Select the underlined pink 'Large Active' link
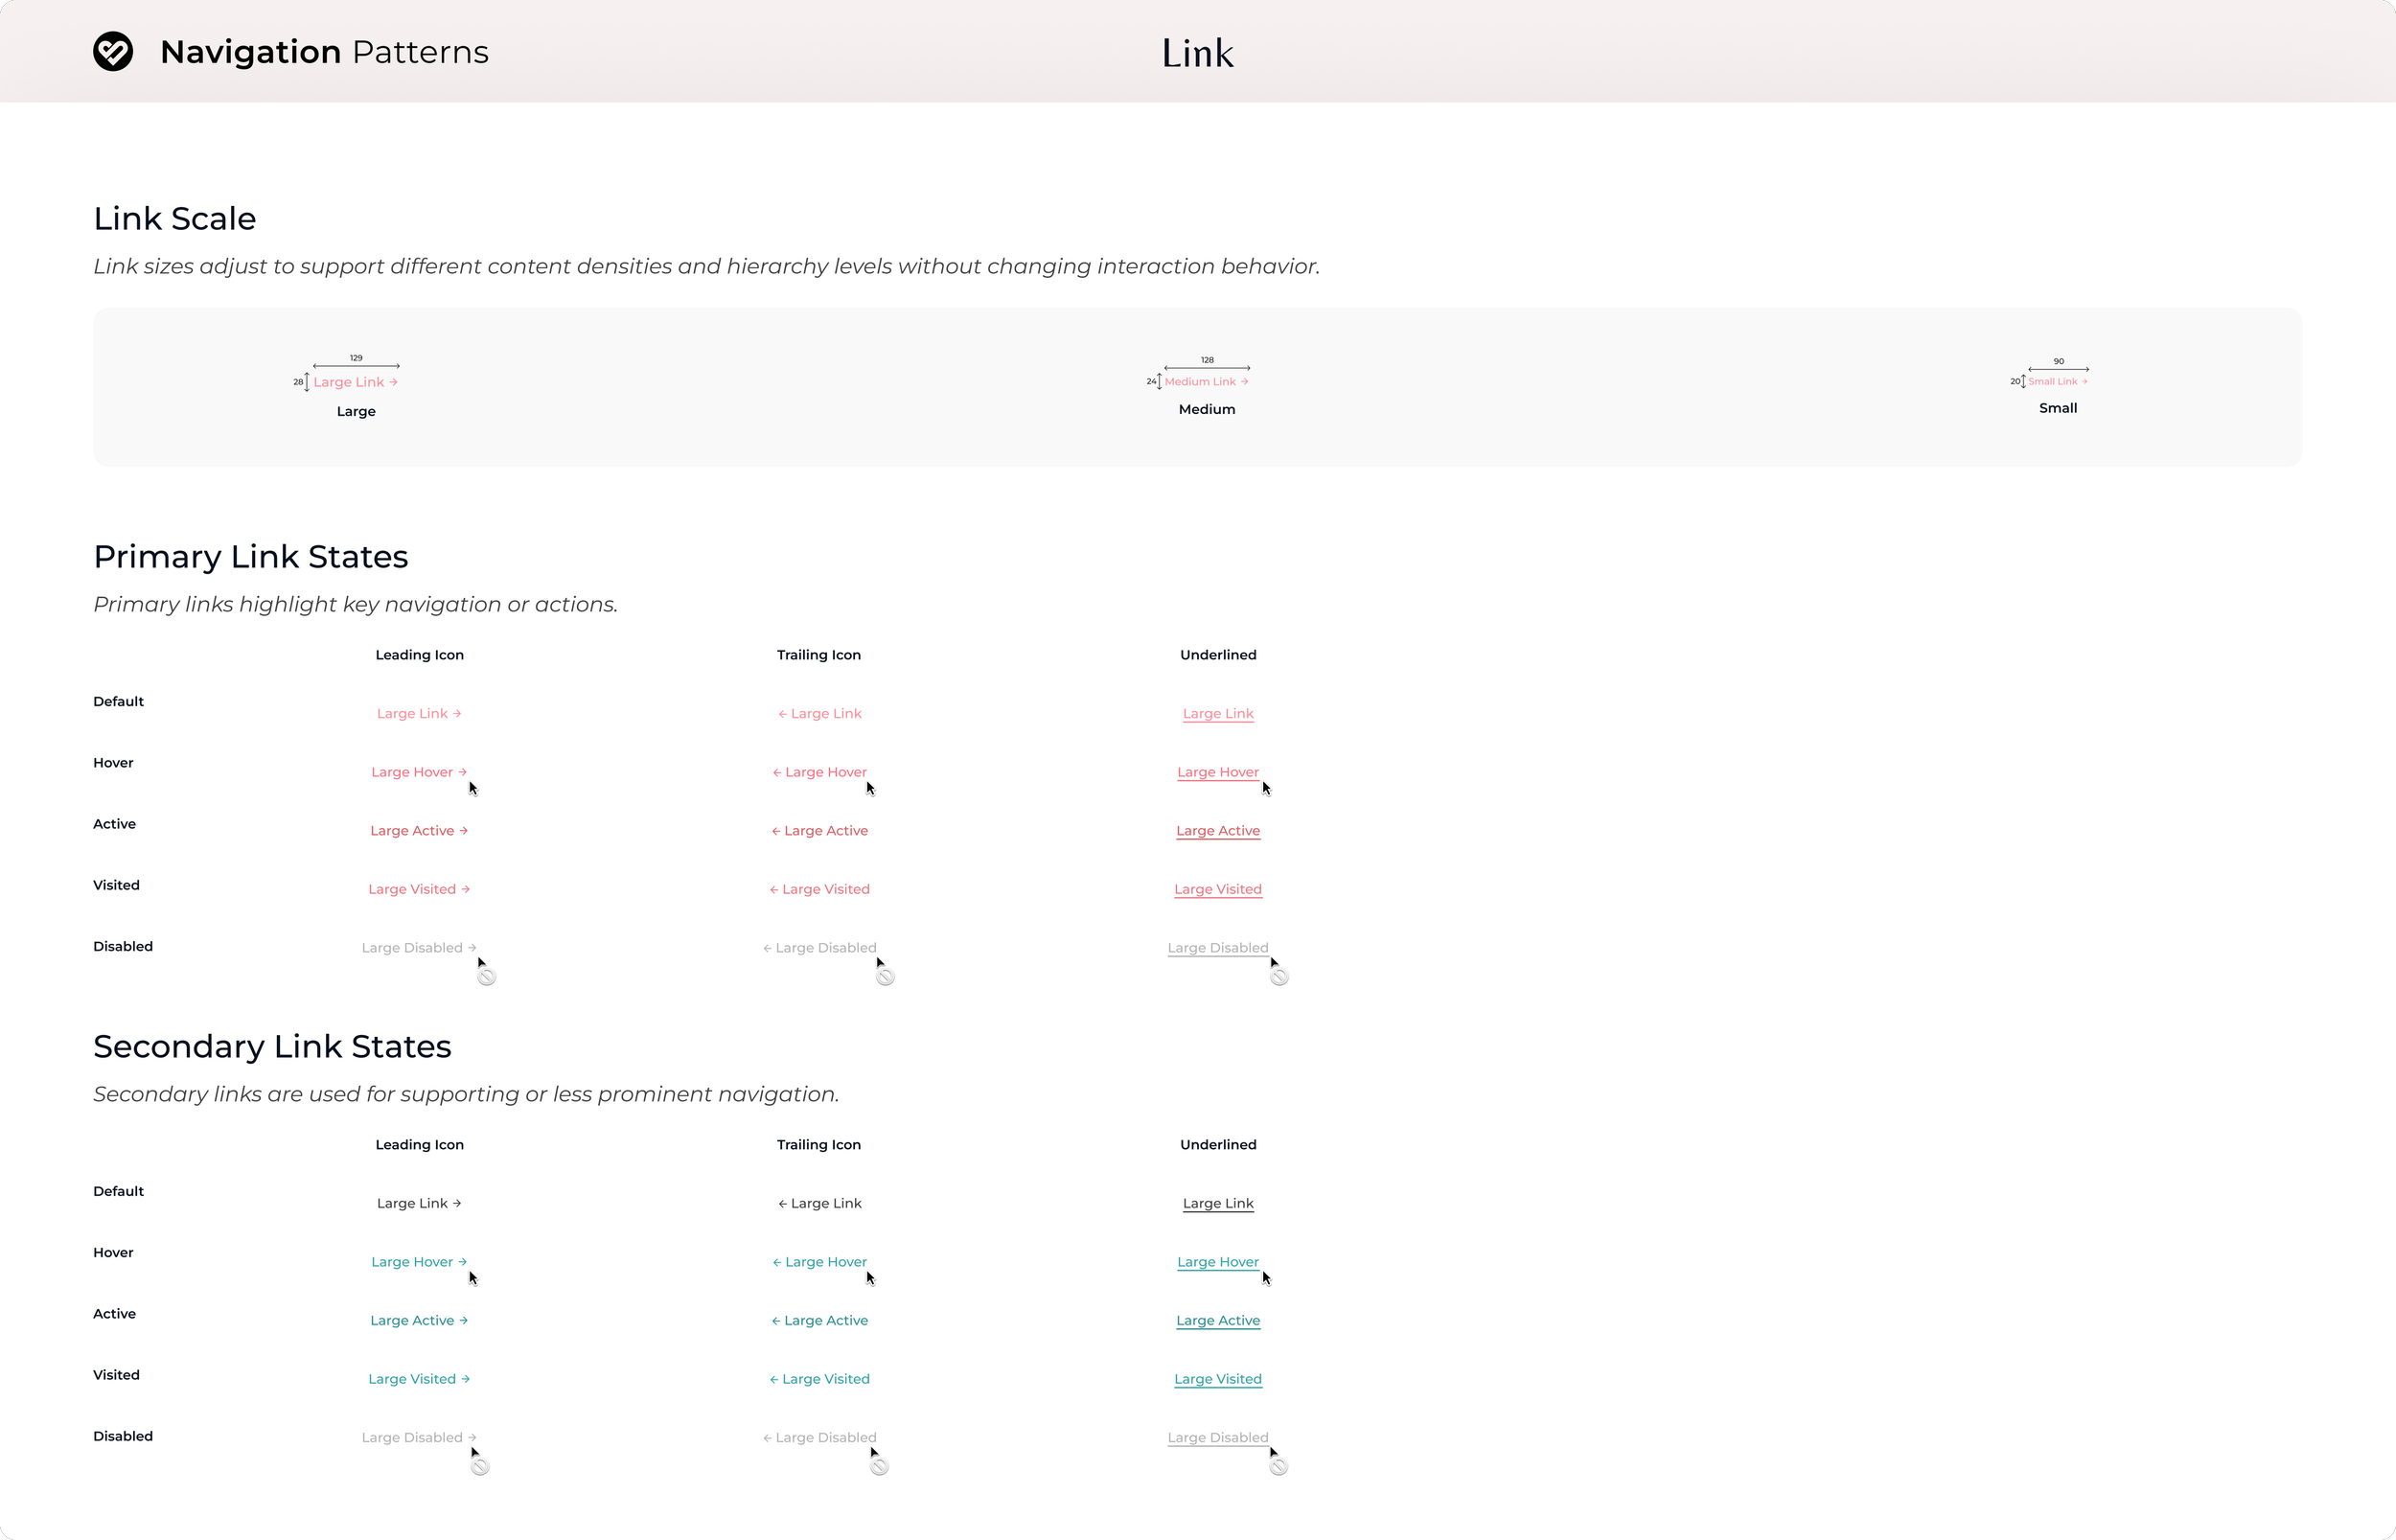Image resolution: width=2396 pixels, height=1540 pixels. pyautogui.click(x=1217, y=831)
